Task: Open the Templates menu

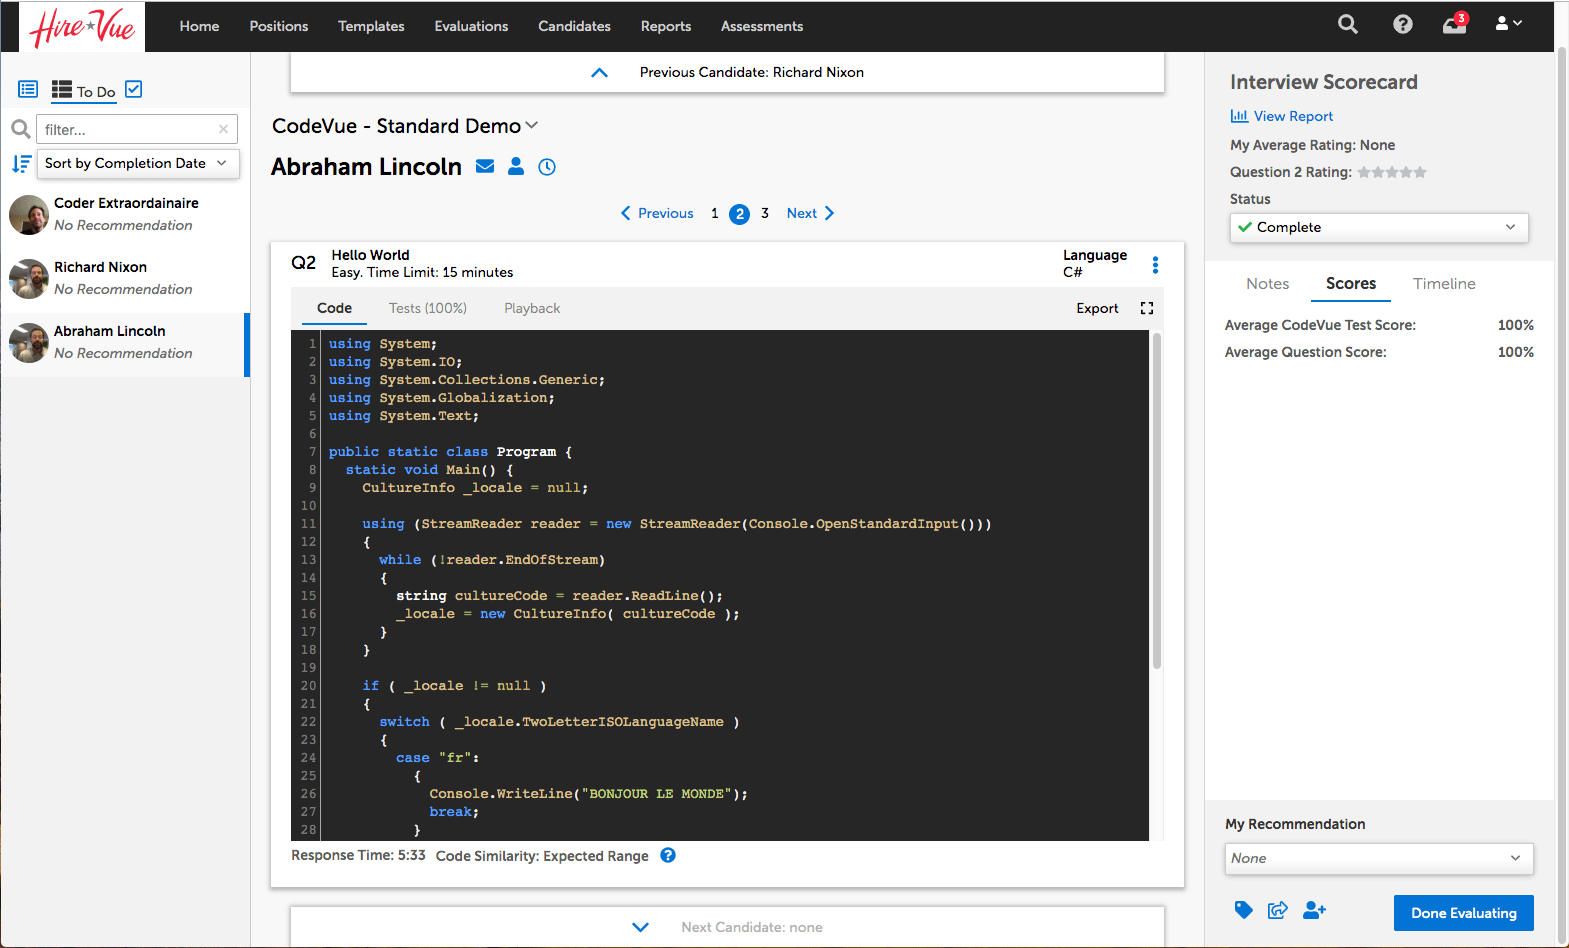Action: pyautogui.click(x=371, y=26)
